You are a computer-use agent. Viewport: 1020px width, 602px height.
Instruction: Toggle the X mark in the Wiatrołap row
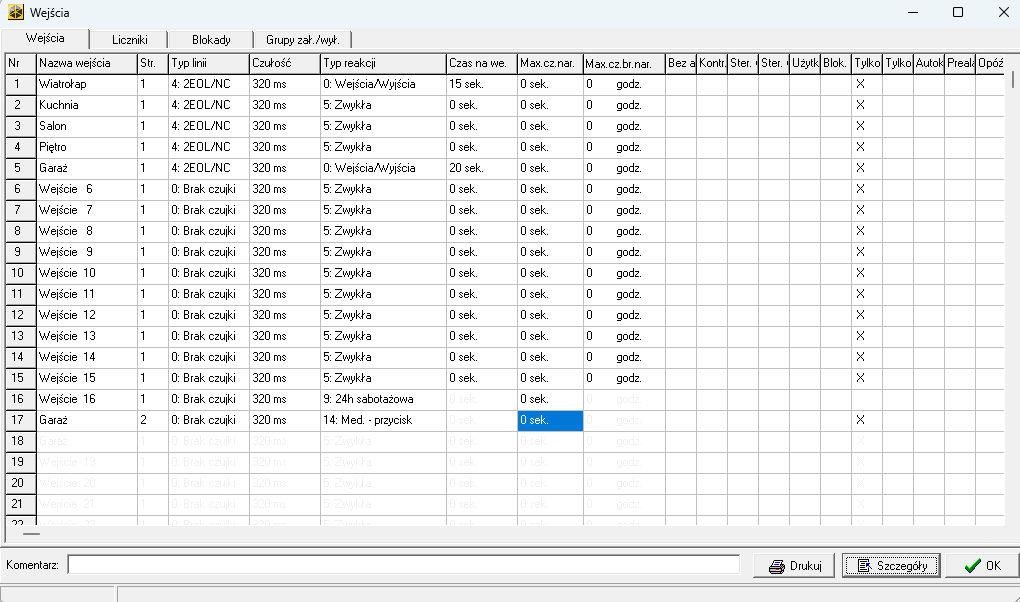[860, 84]
